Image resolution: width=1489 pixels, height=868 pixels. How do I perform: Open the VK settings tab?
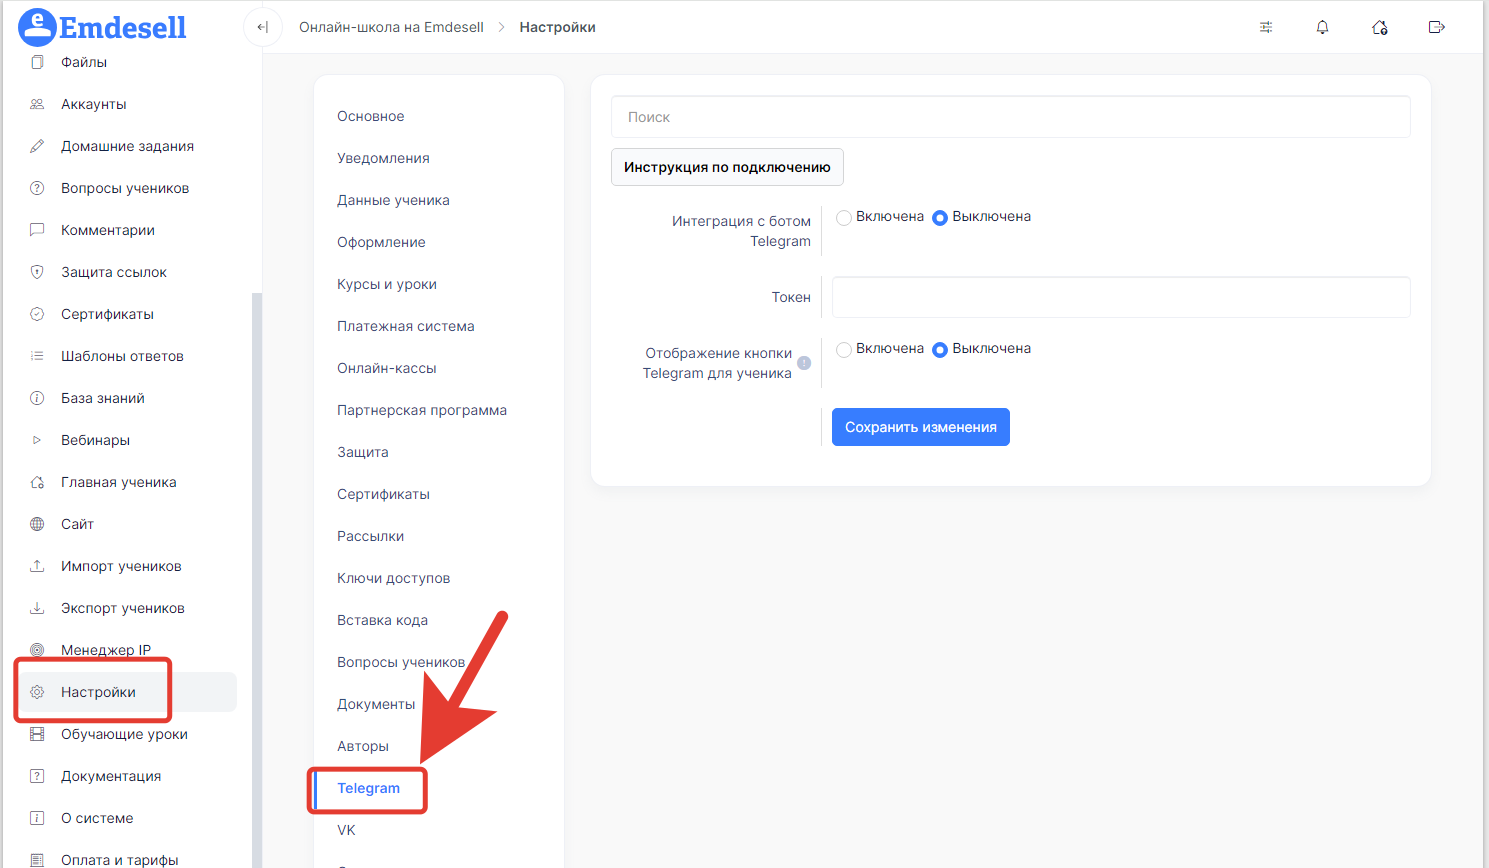pos(346,830)
